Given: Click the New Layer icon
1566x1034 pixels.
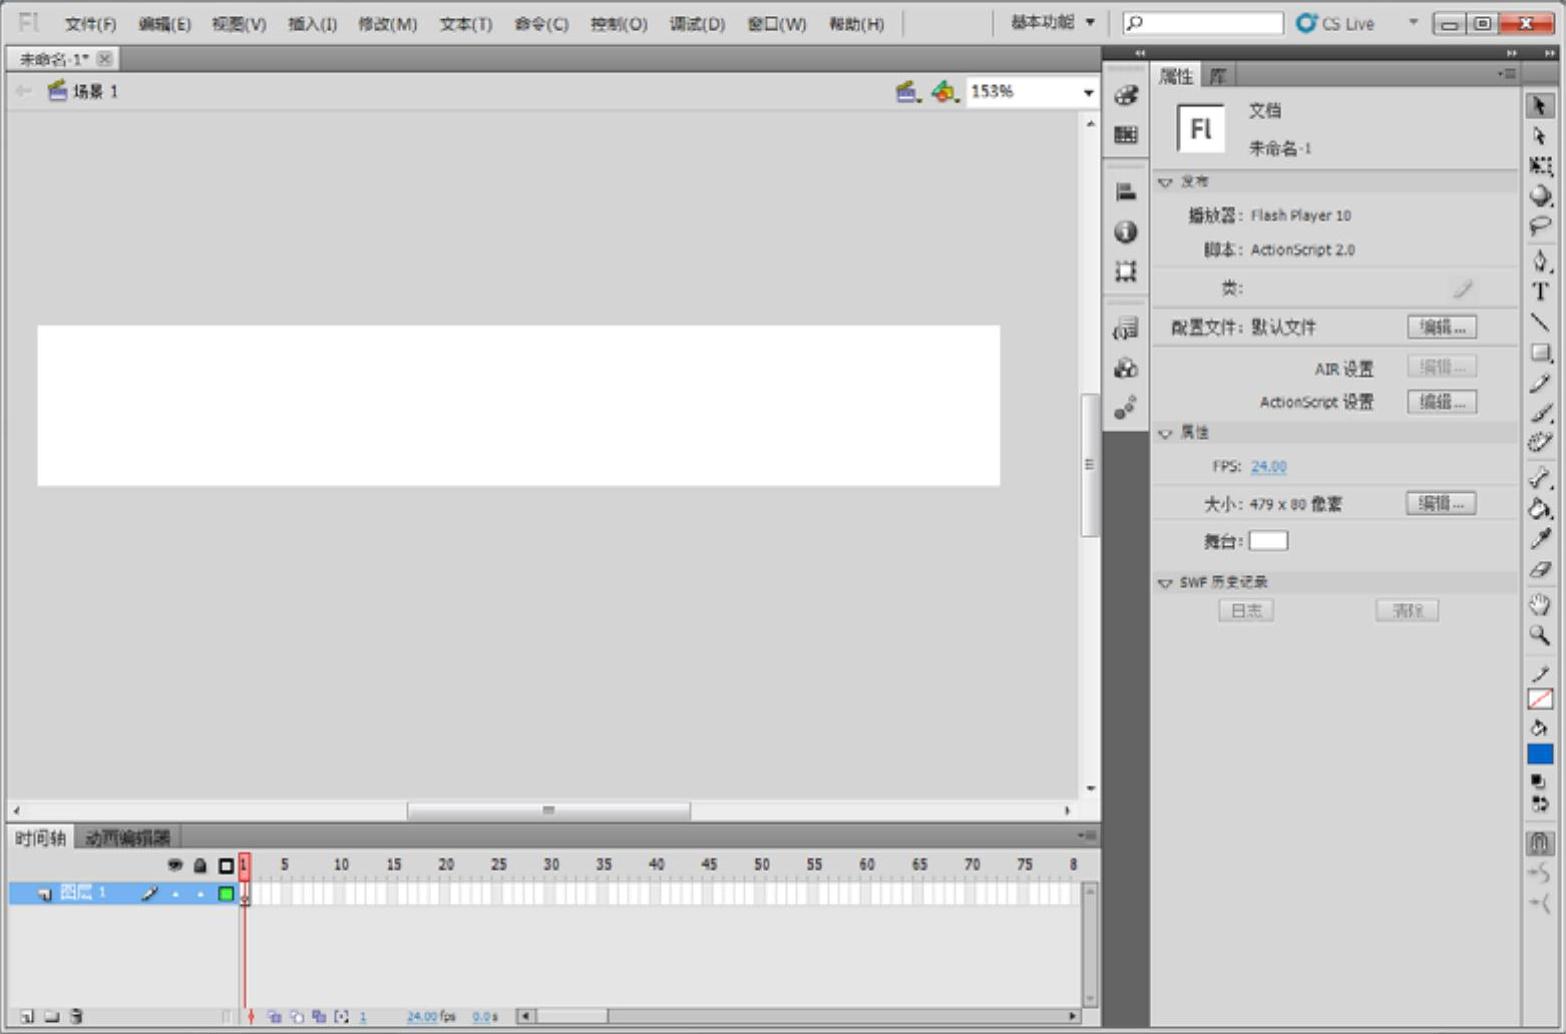Looking at the screenshot, I should click(27, 1016).
